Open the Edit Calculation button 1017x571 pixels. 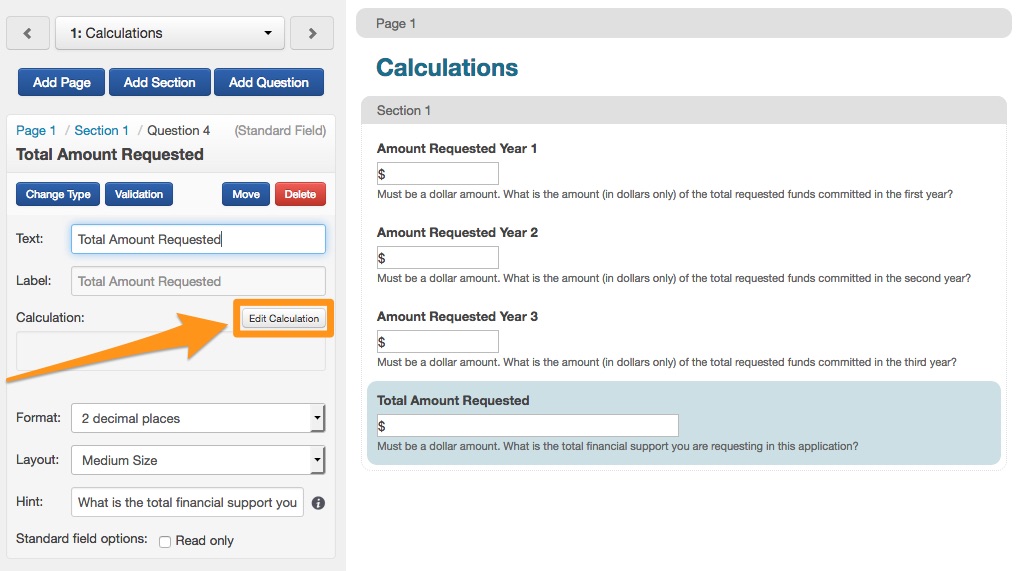(x=284, y=318)
